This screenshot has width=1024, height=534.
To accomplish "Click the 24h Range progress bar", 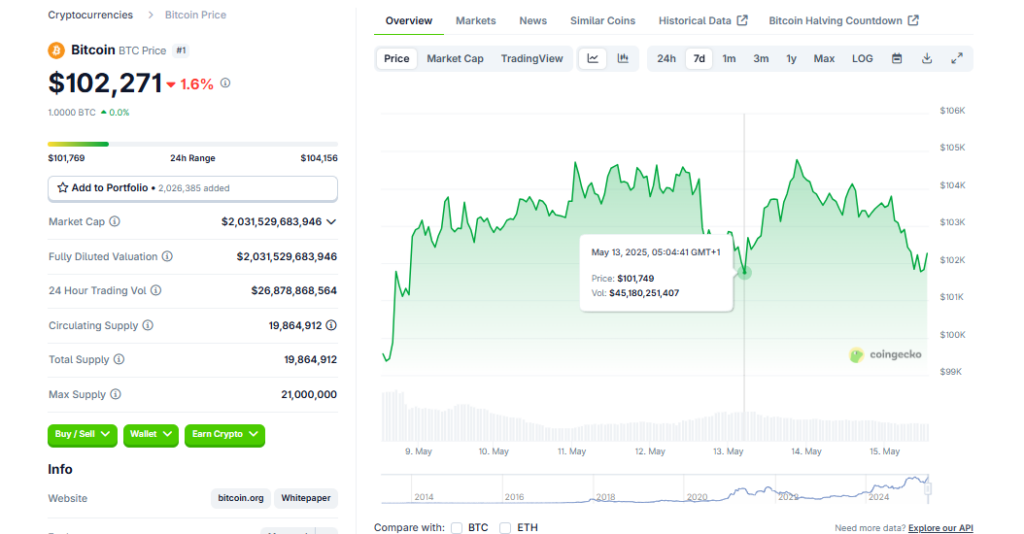I will click(x=193, y=144).
